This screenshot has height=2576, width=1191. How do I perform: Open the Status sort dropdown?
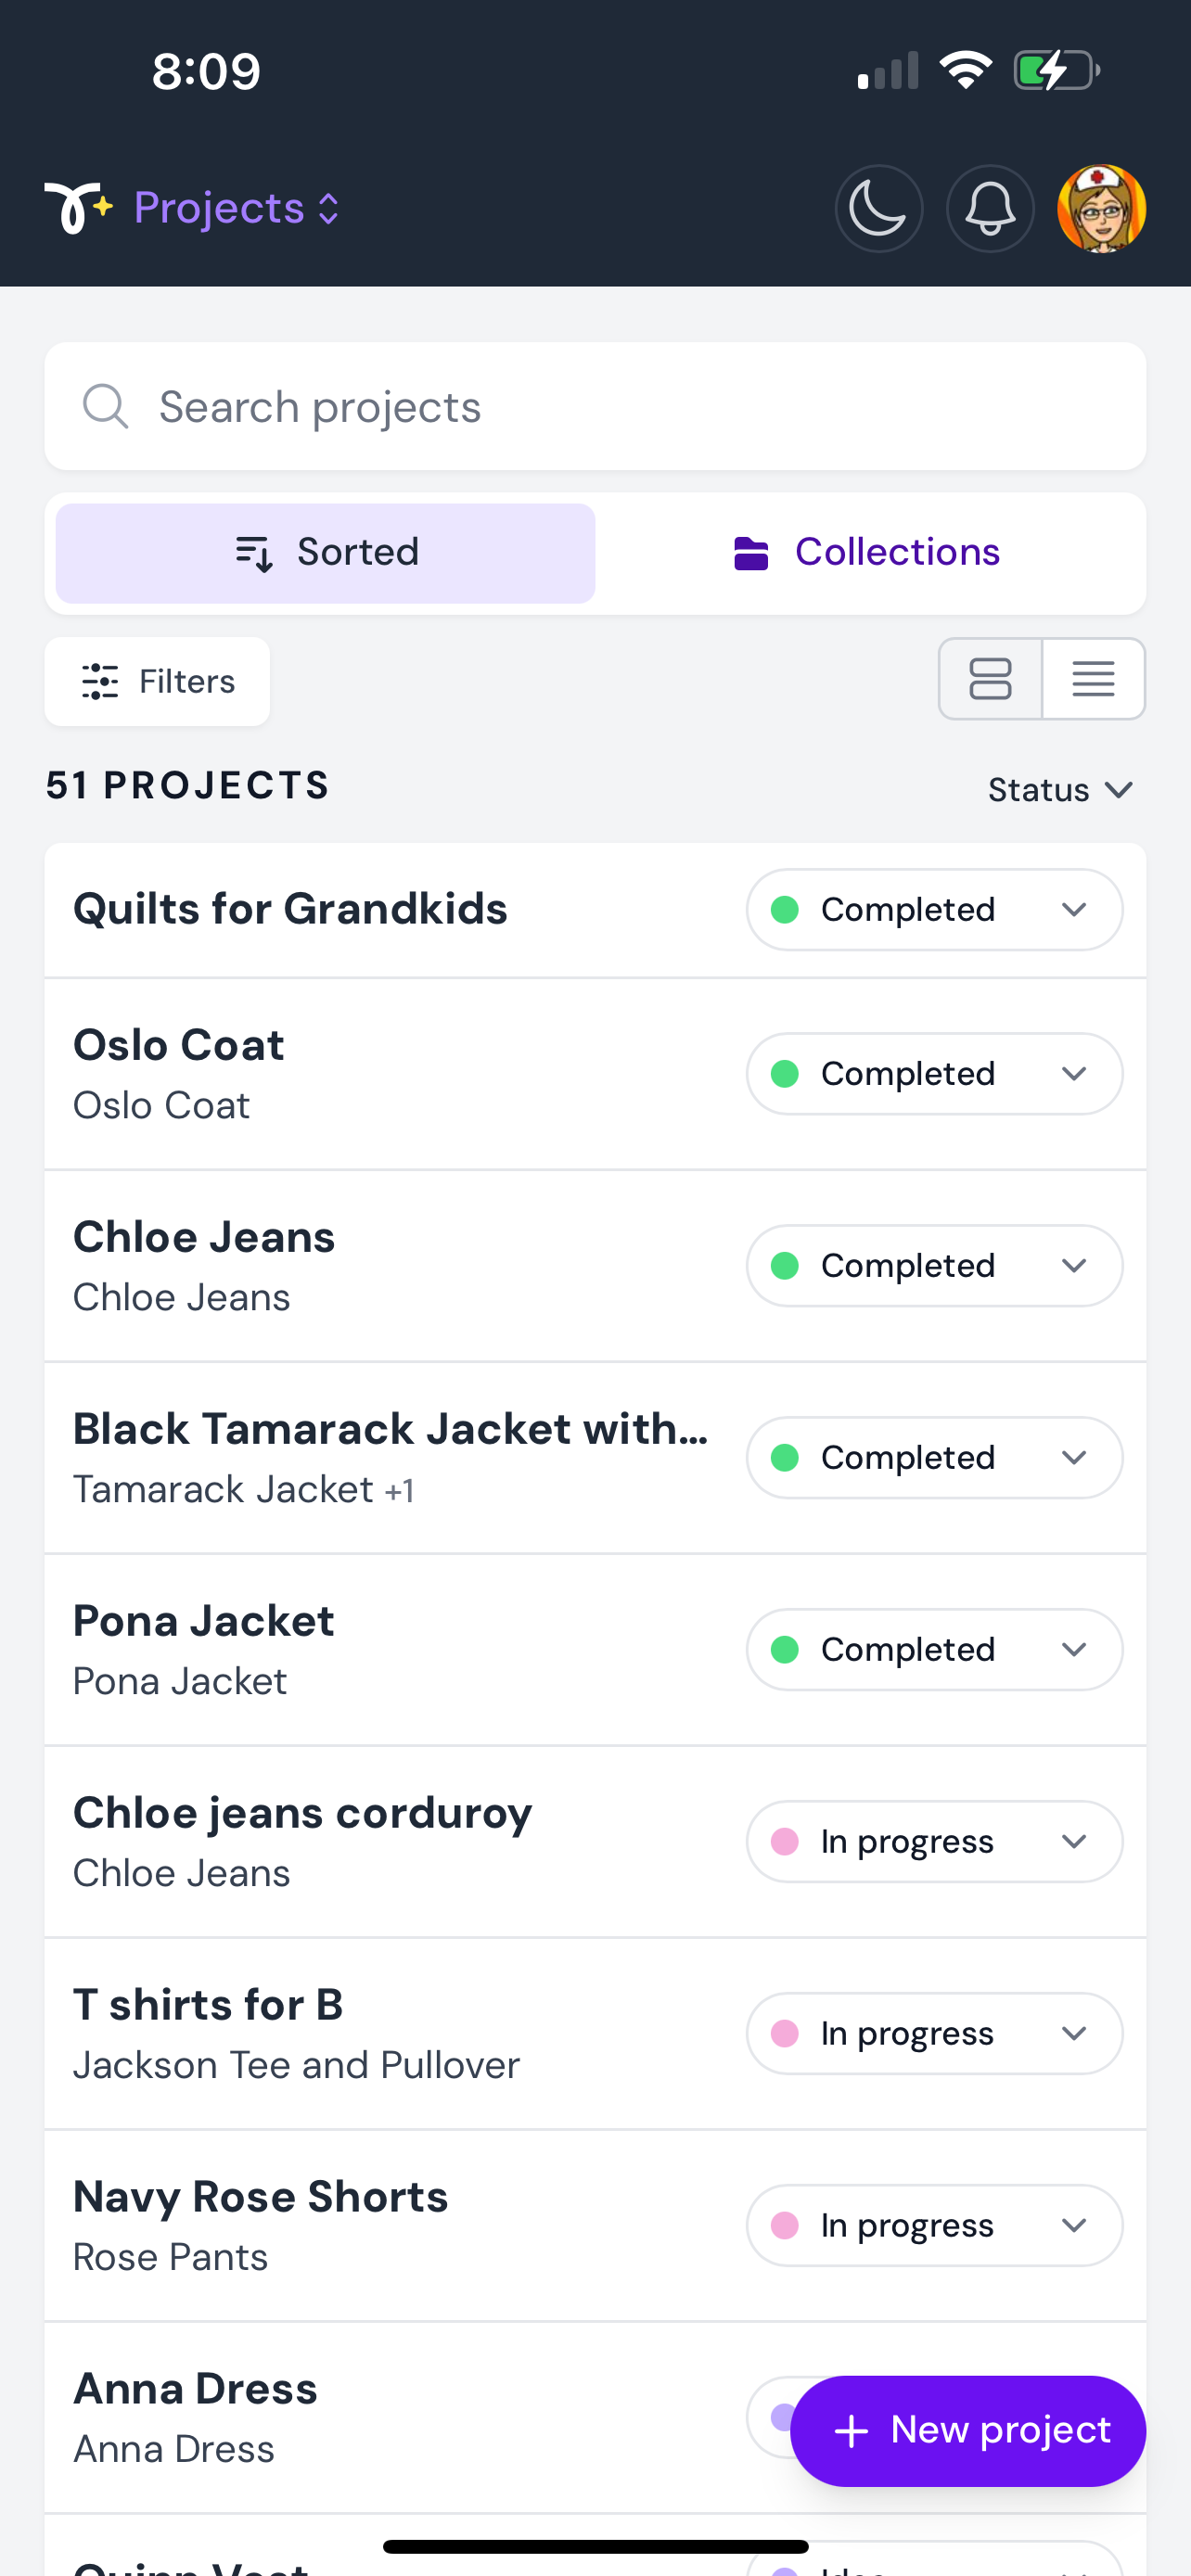pyautogui.click(x=1060, y=790)
